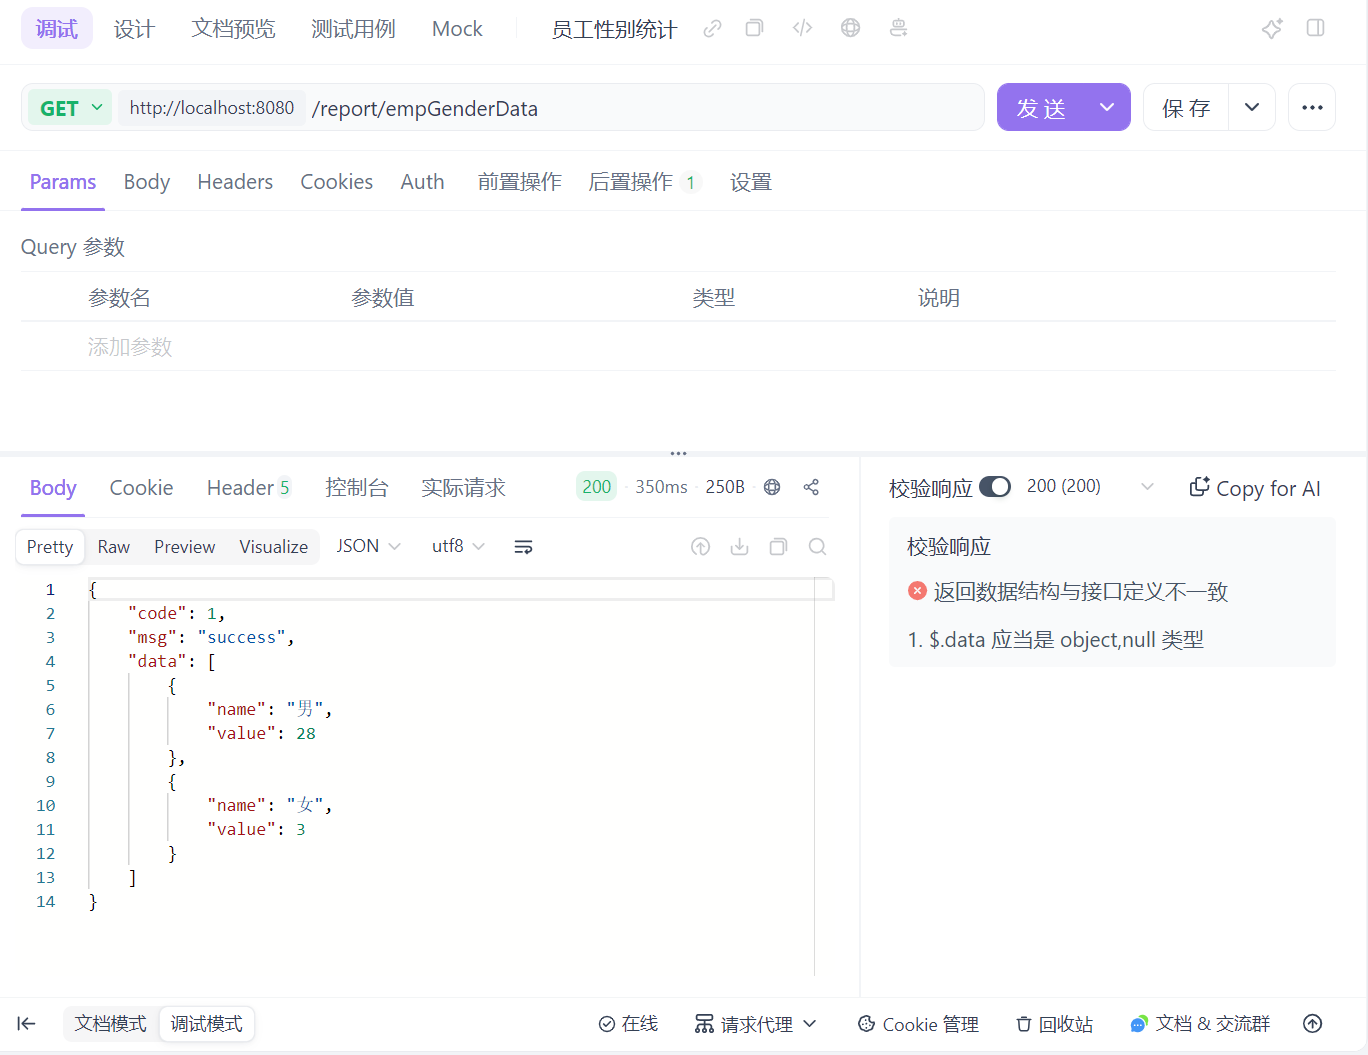Open the Headers tab
The width and height of the screenshot is (1368, 1055).
point(235,182)
